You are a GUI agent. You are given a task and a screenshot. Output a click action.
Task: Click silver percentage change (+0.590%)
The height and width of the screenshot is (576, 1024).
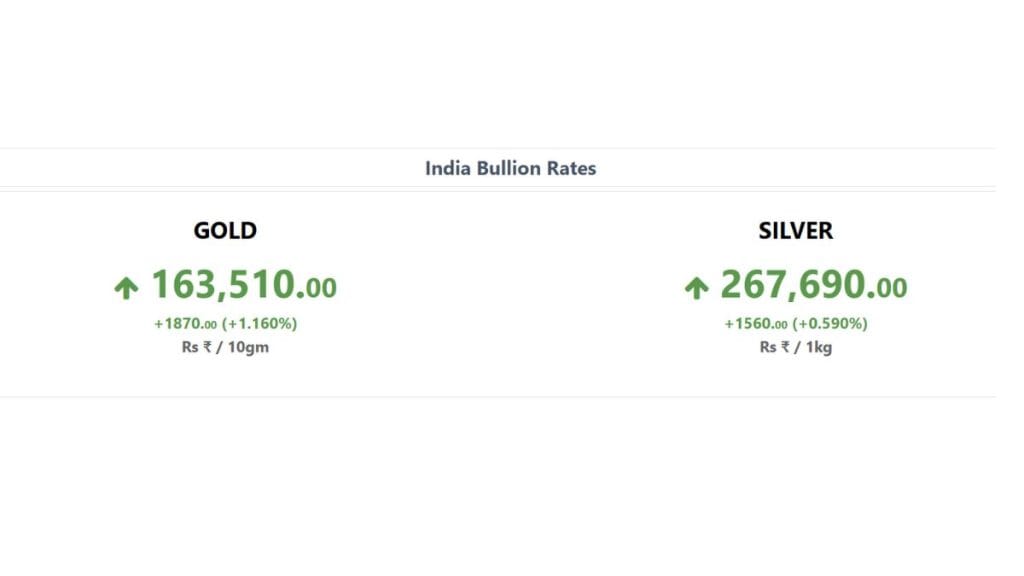coord(829,323)
